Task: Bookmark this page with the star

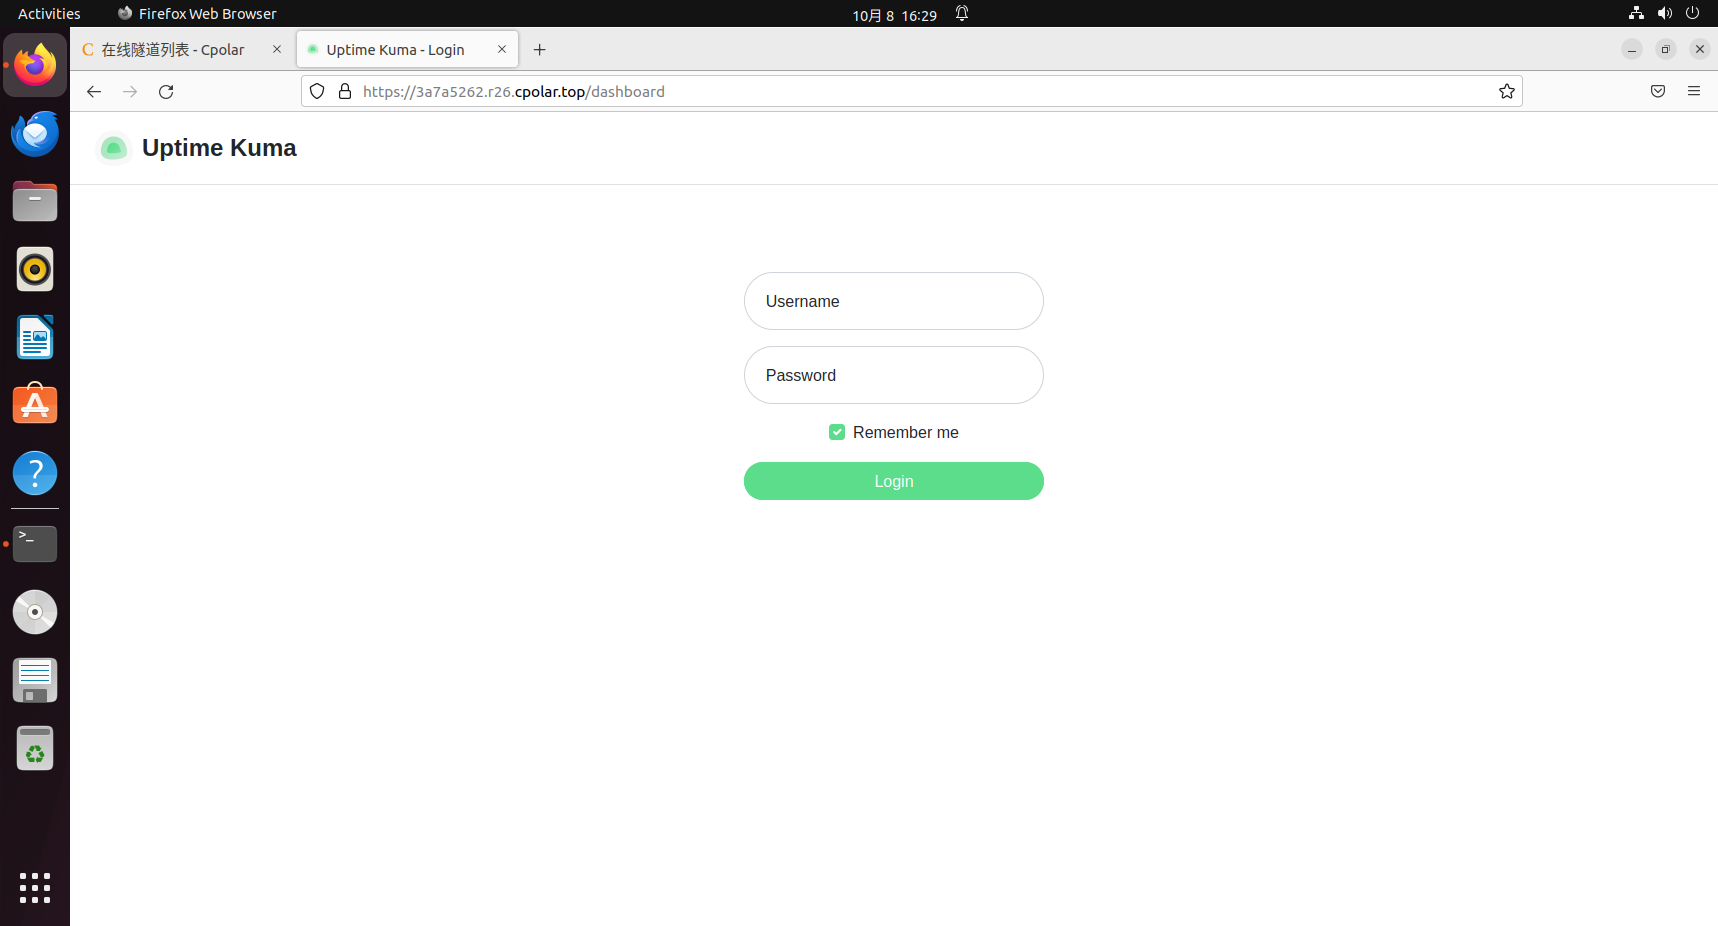Action: point(1507,91)
